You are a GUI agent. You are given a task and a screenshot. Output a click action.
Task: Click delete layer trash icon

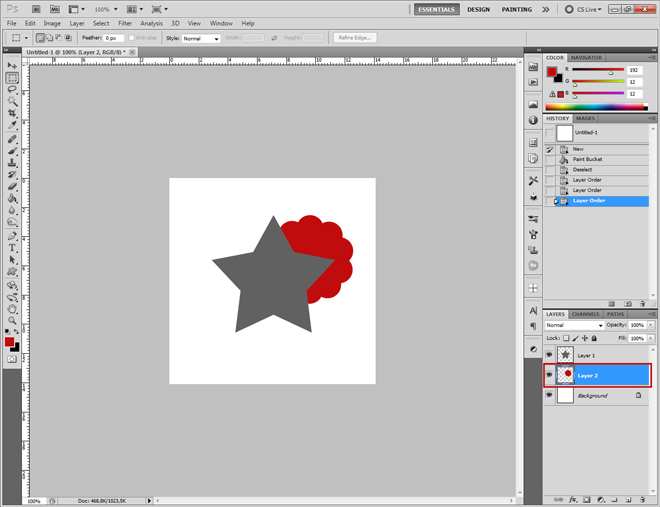coord(641,500)
